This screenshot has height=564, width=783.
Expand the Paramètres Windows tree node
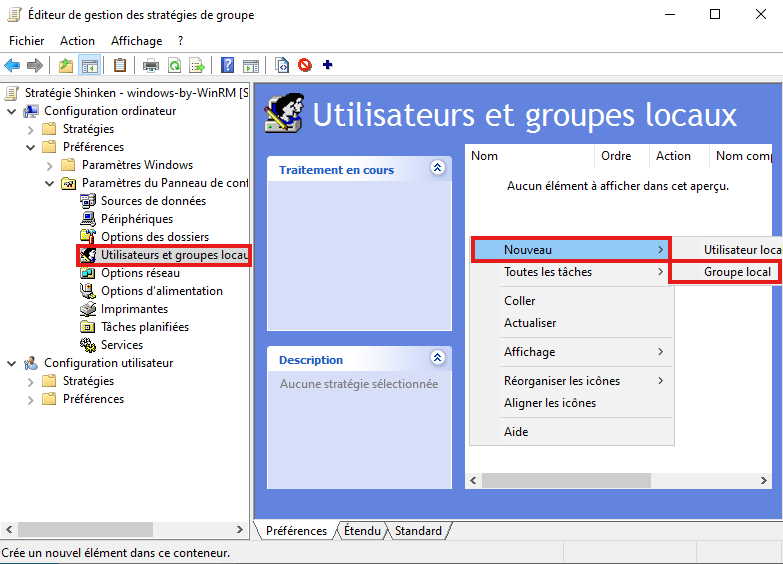coord(50,165)
